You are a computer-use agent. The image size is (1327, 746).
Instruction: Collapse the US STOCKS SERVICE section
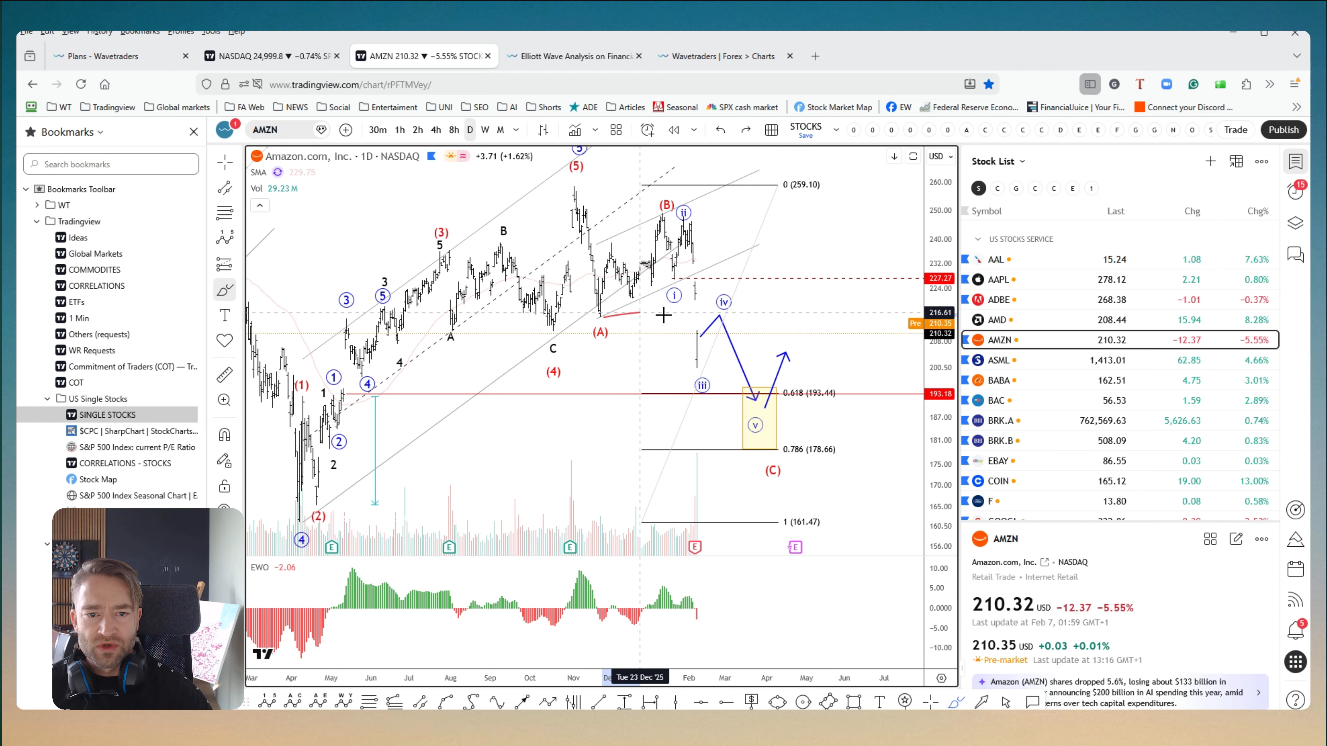(x=977, y=239)
